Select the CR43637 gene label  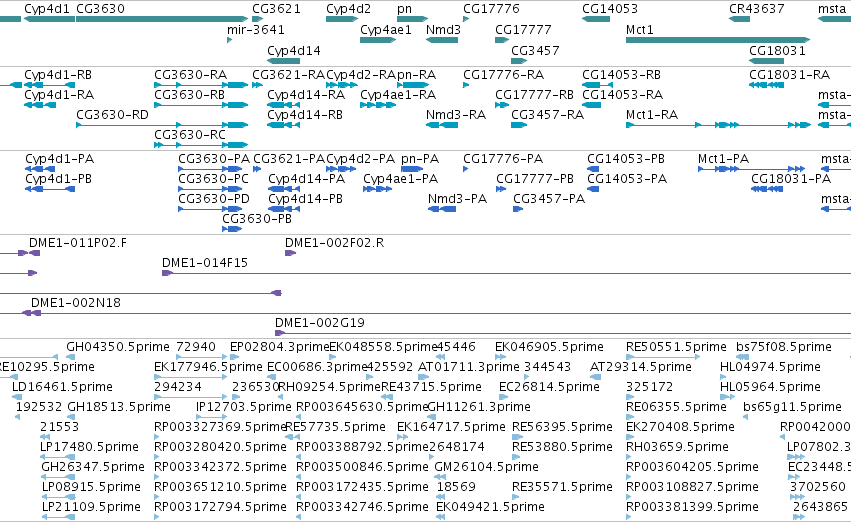tap(757, 9)
